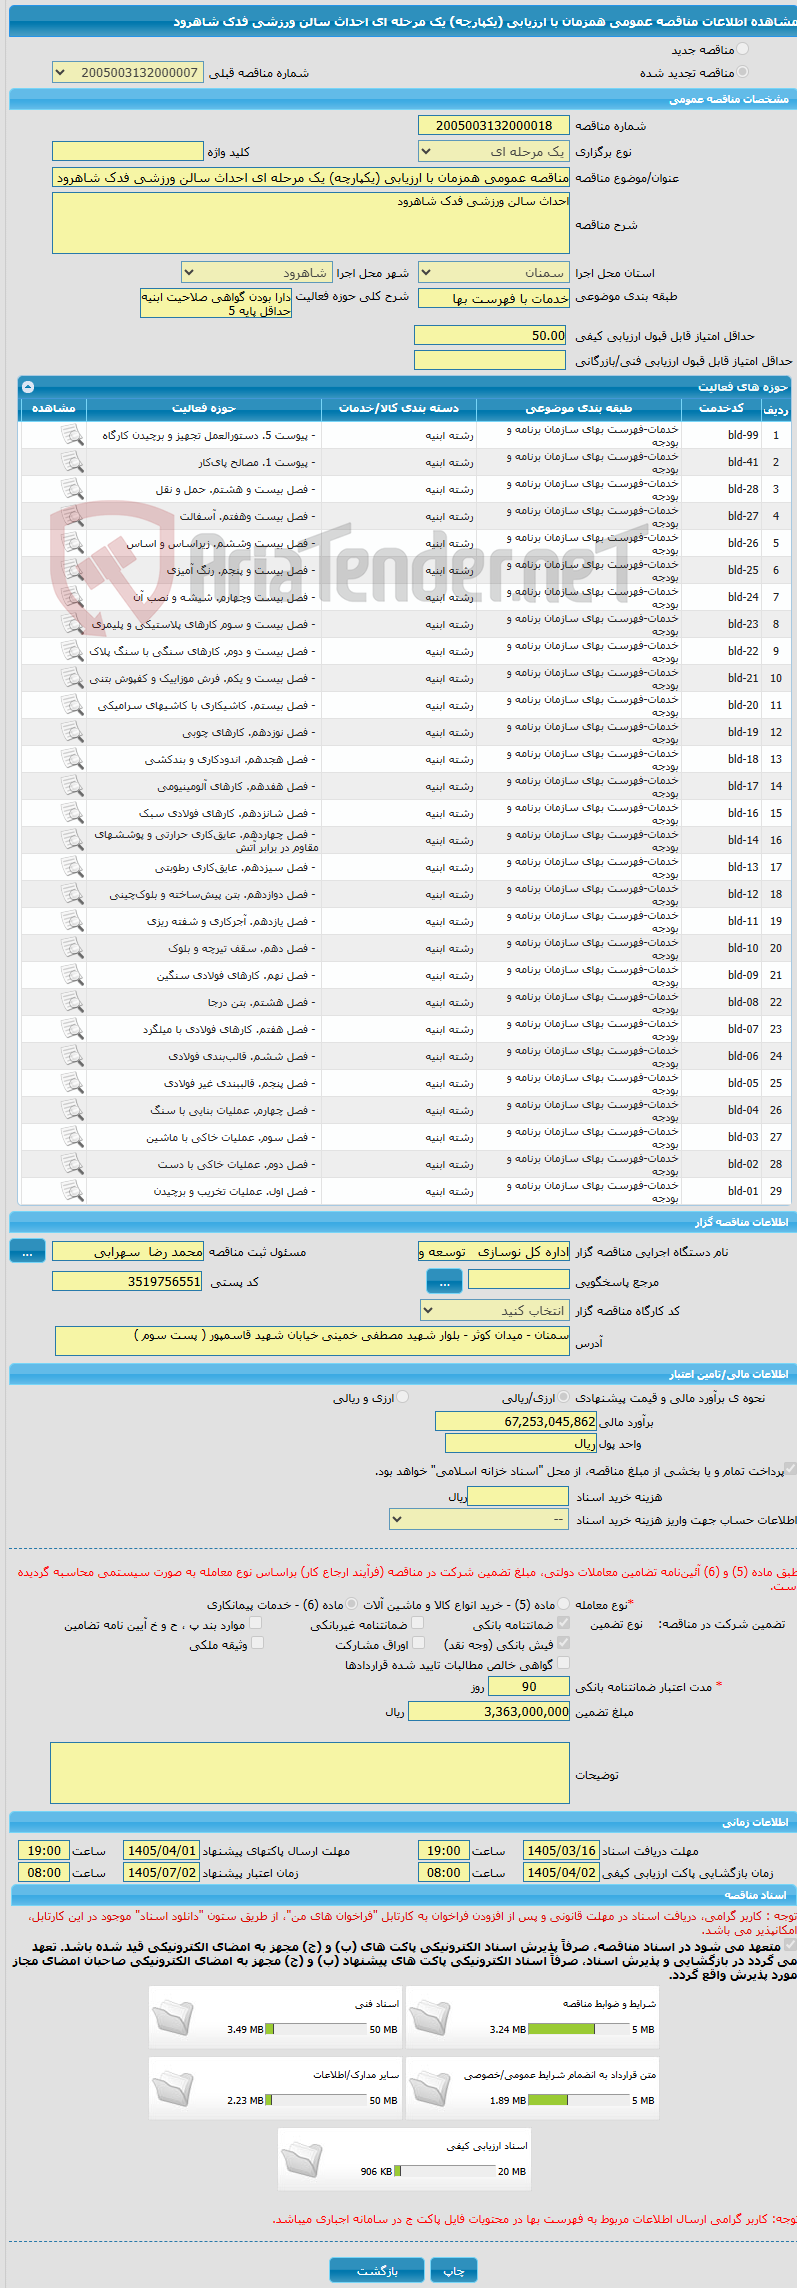Collapse the حوزه های فعالیت section

[28, 387]
